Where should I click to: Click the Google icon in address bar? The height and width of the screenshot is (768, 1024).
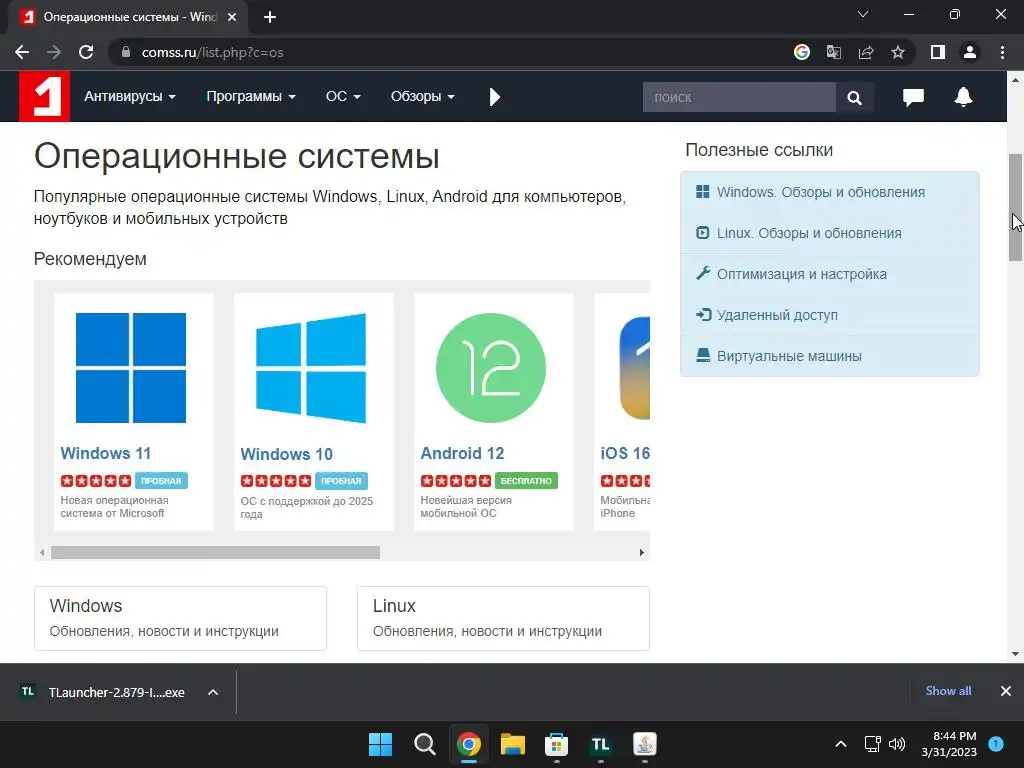(x=801, y=52)
